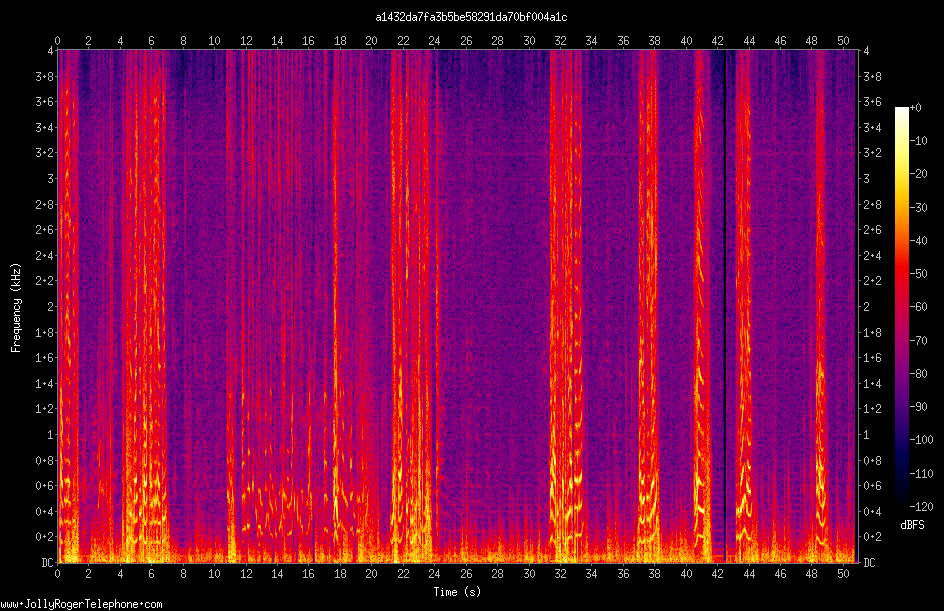Select the -80 value on the dBFS scale

[x=919, y=374]
